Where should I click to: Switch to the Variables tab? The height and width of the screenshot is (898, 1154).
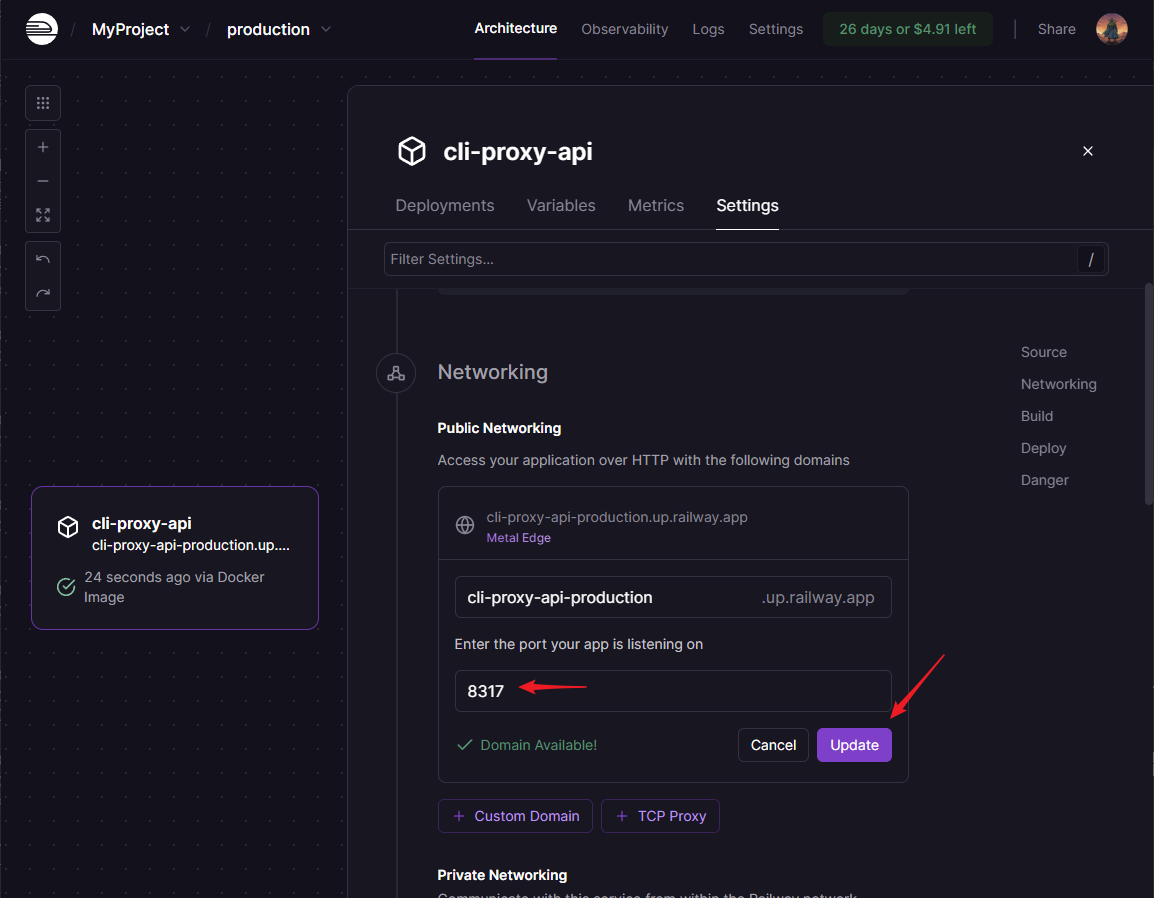click(561, 205)
